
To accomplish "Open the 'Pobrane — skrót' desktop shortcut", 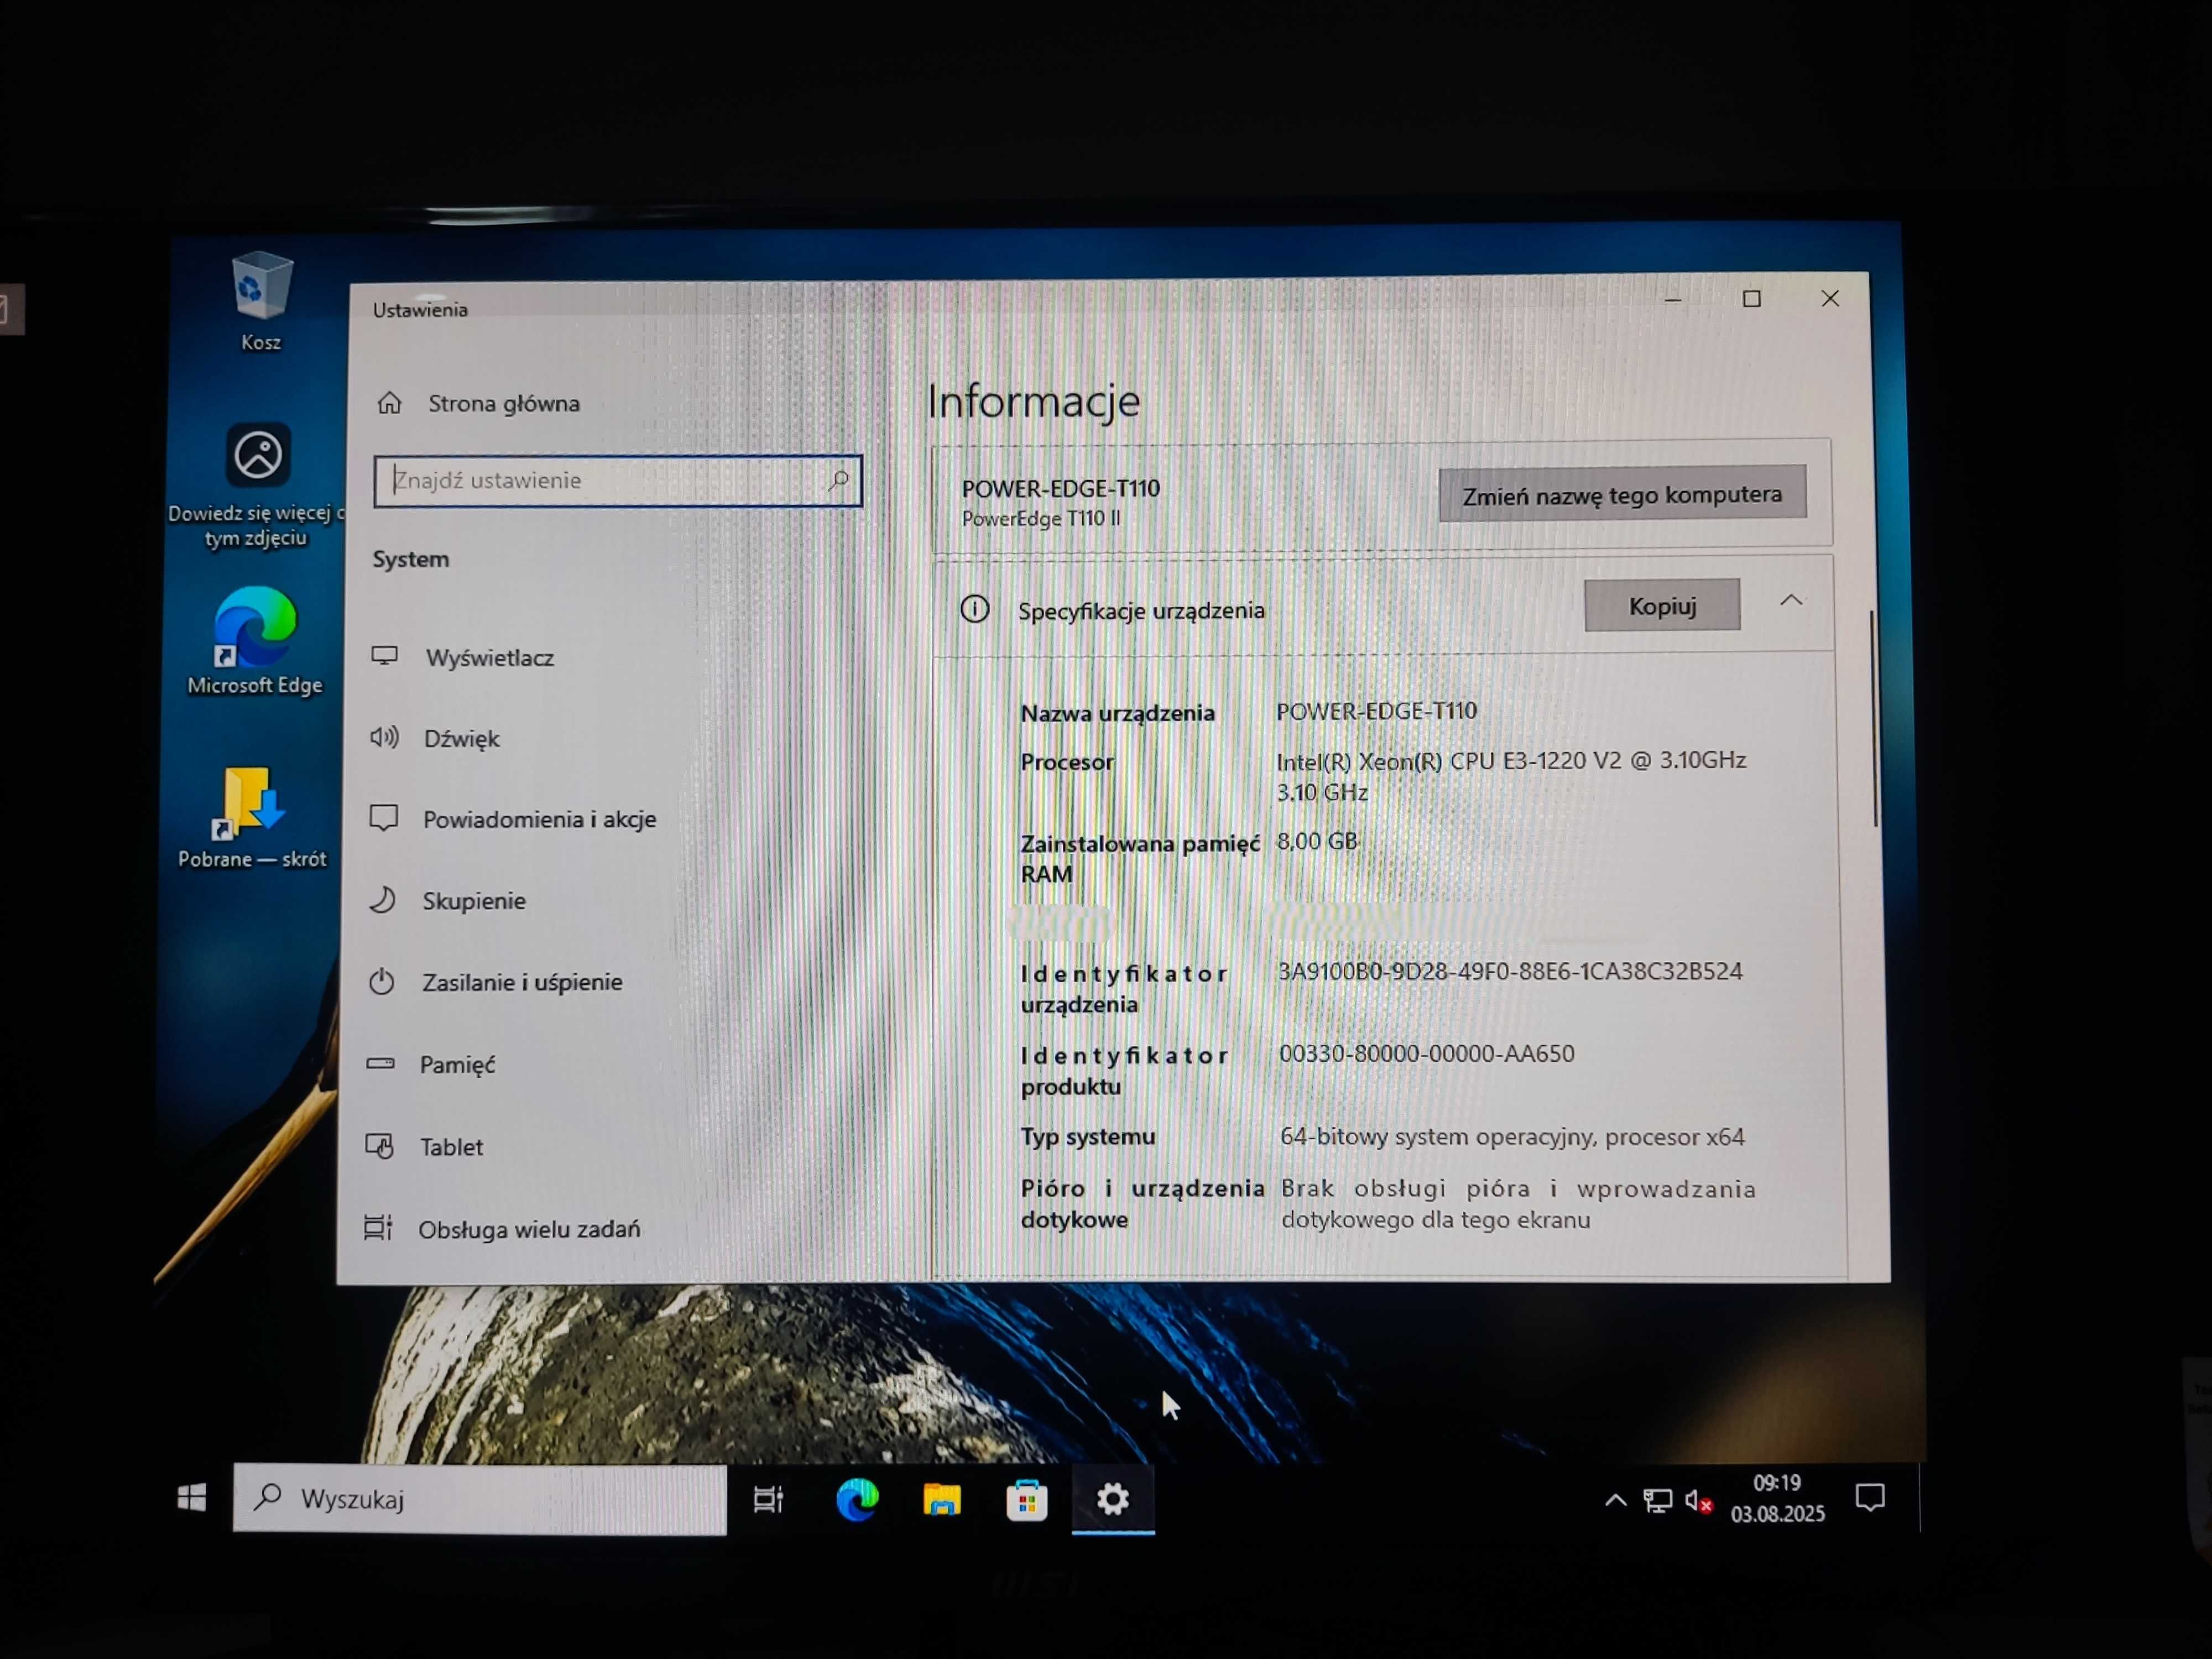I will click(251, 817).
